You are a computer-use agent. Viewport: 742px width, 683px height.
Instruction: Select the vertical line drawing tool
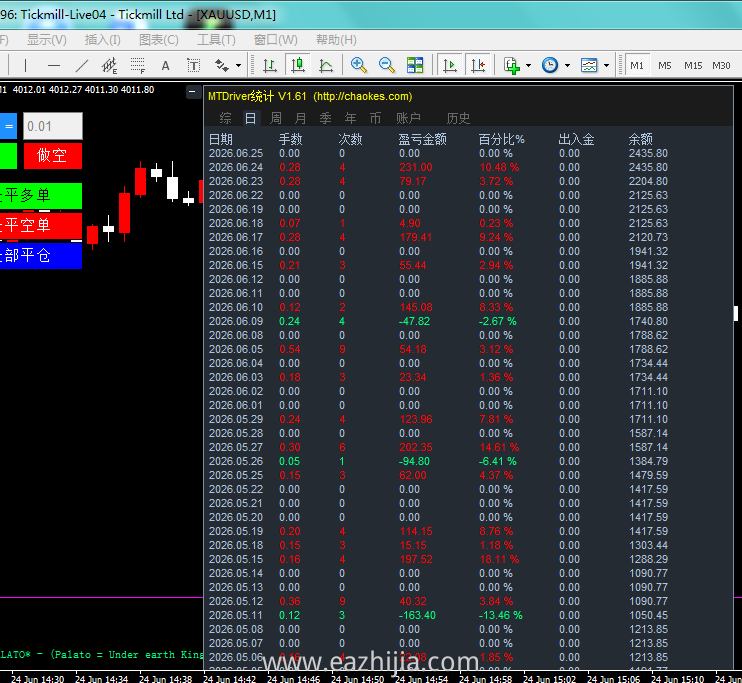click(x=25, y=65)
